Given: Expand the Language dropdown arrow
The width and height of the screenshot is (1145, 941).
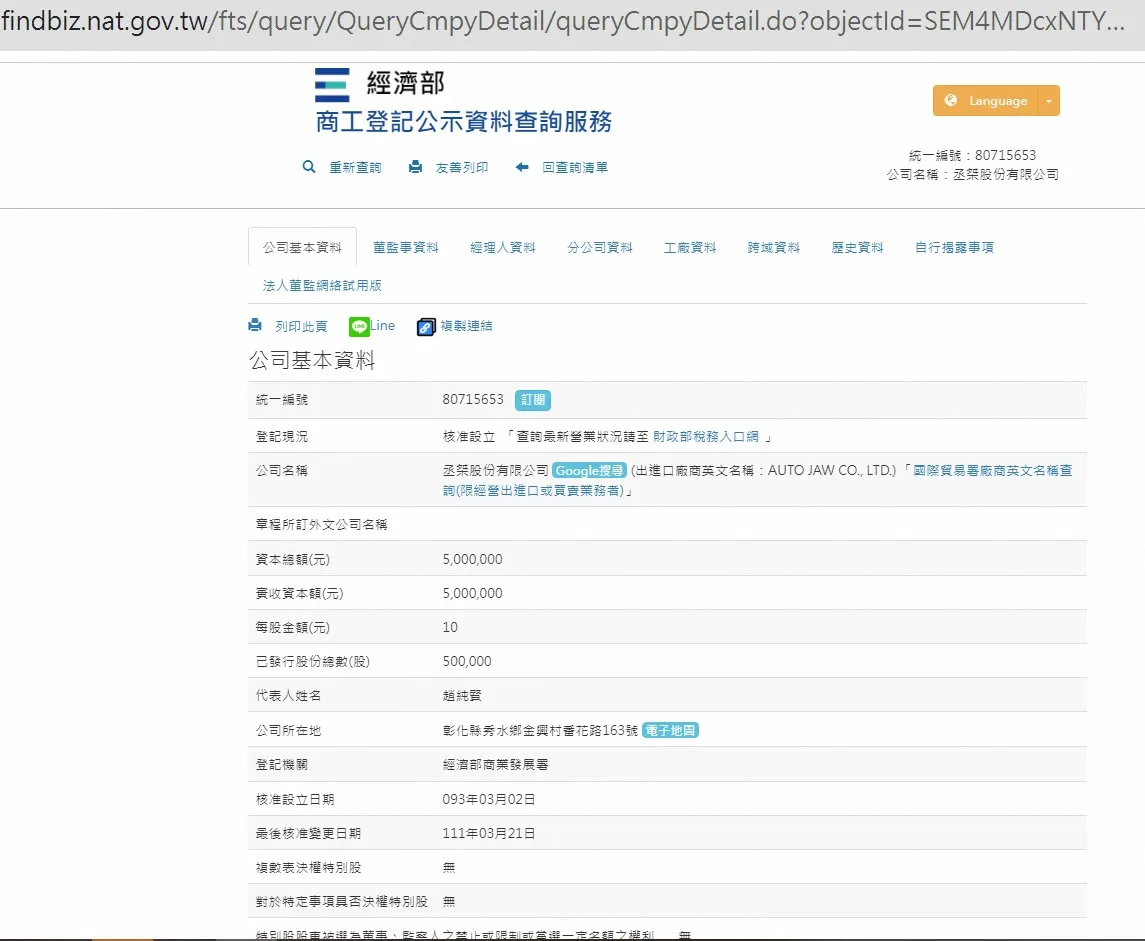Looking at the screenshot, I should 1048,101.
